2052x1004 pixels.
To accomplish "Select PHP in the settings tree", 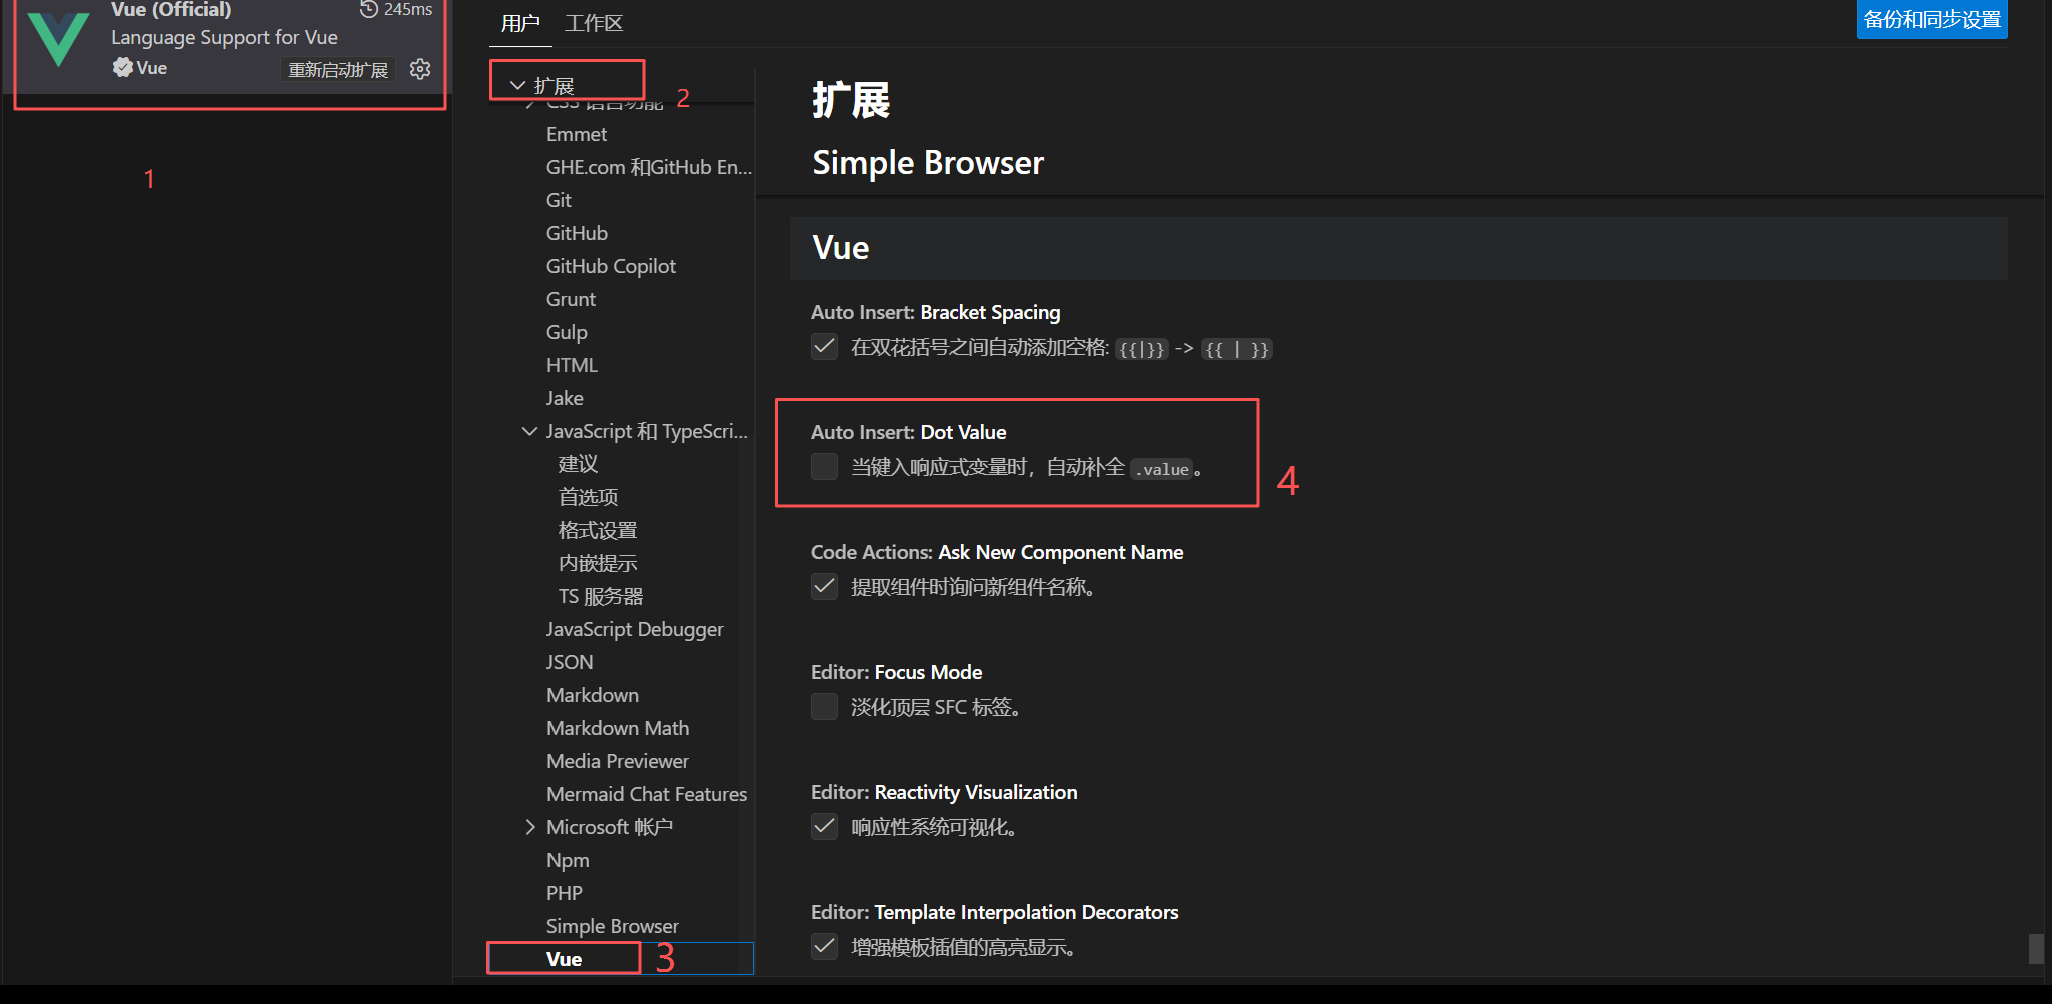I will click(564, 893).
